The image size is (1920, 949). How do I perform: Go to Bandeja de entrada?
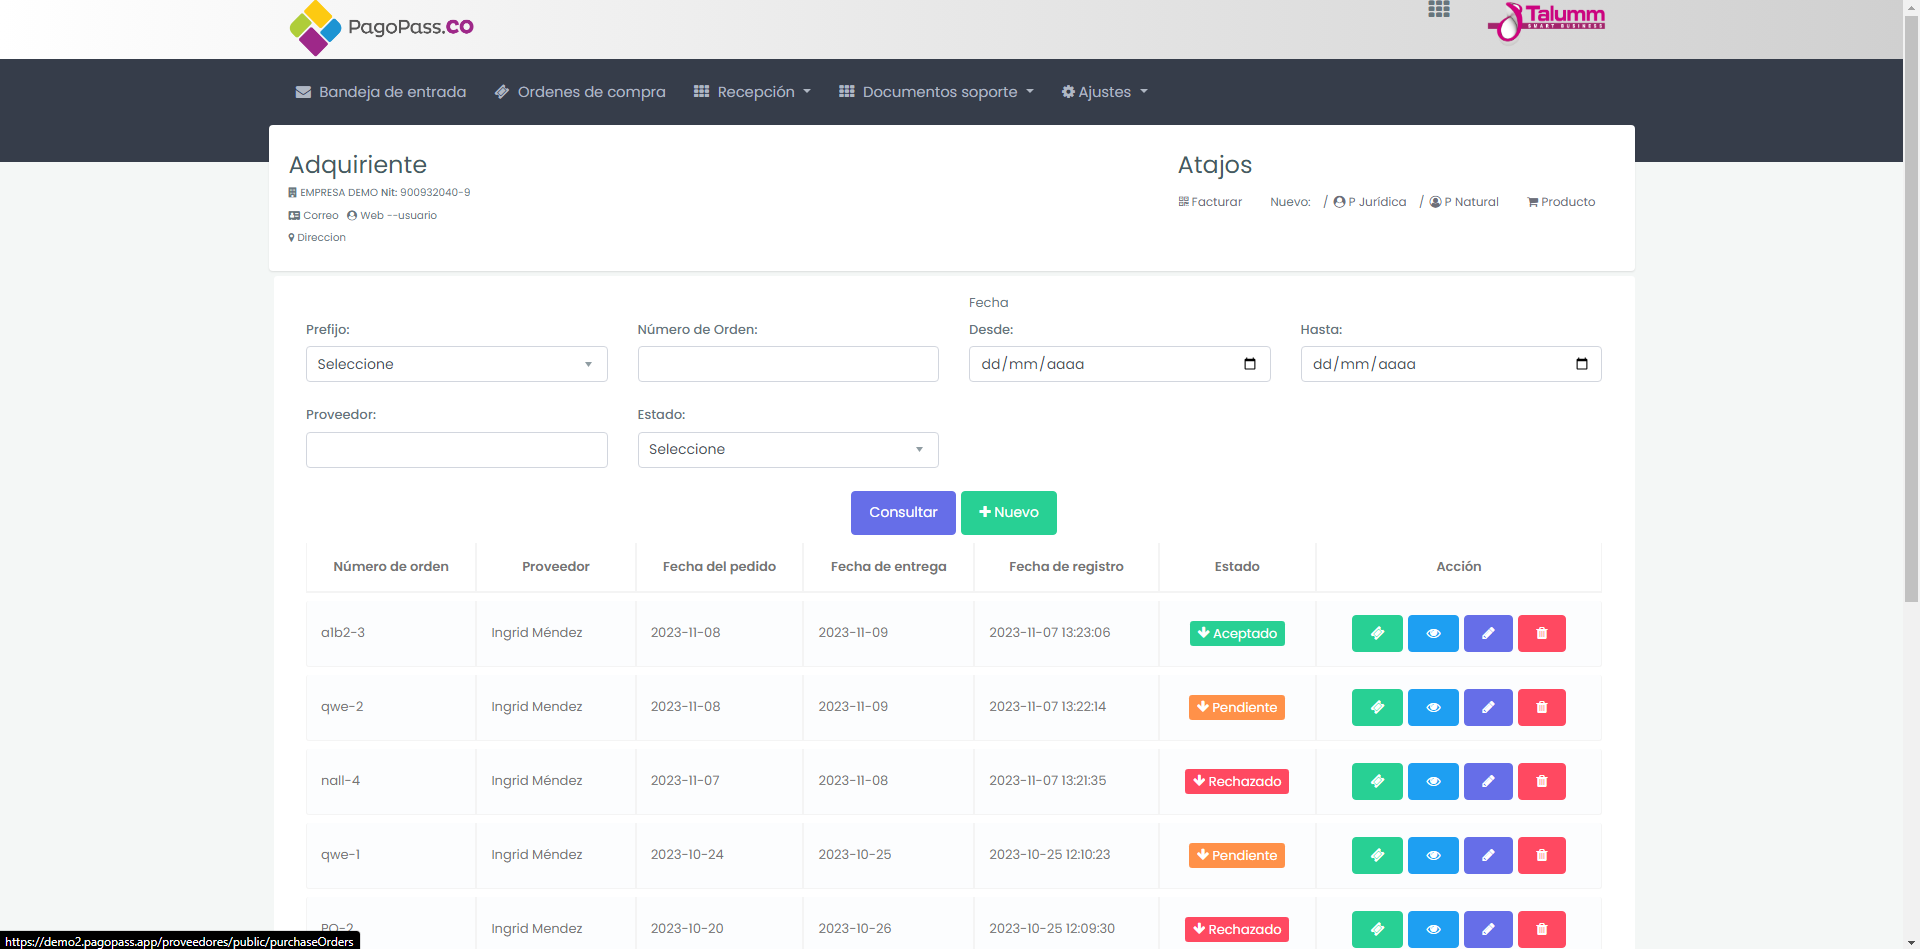pos(381,92)
